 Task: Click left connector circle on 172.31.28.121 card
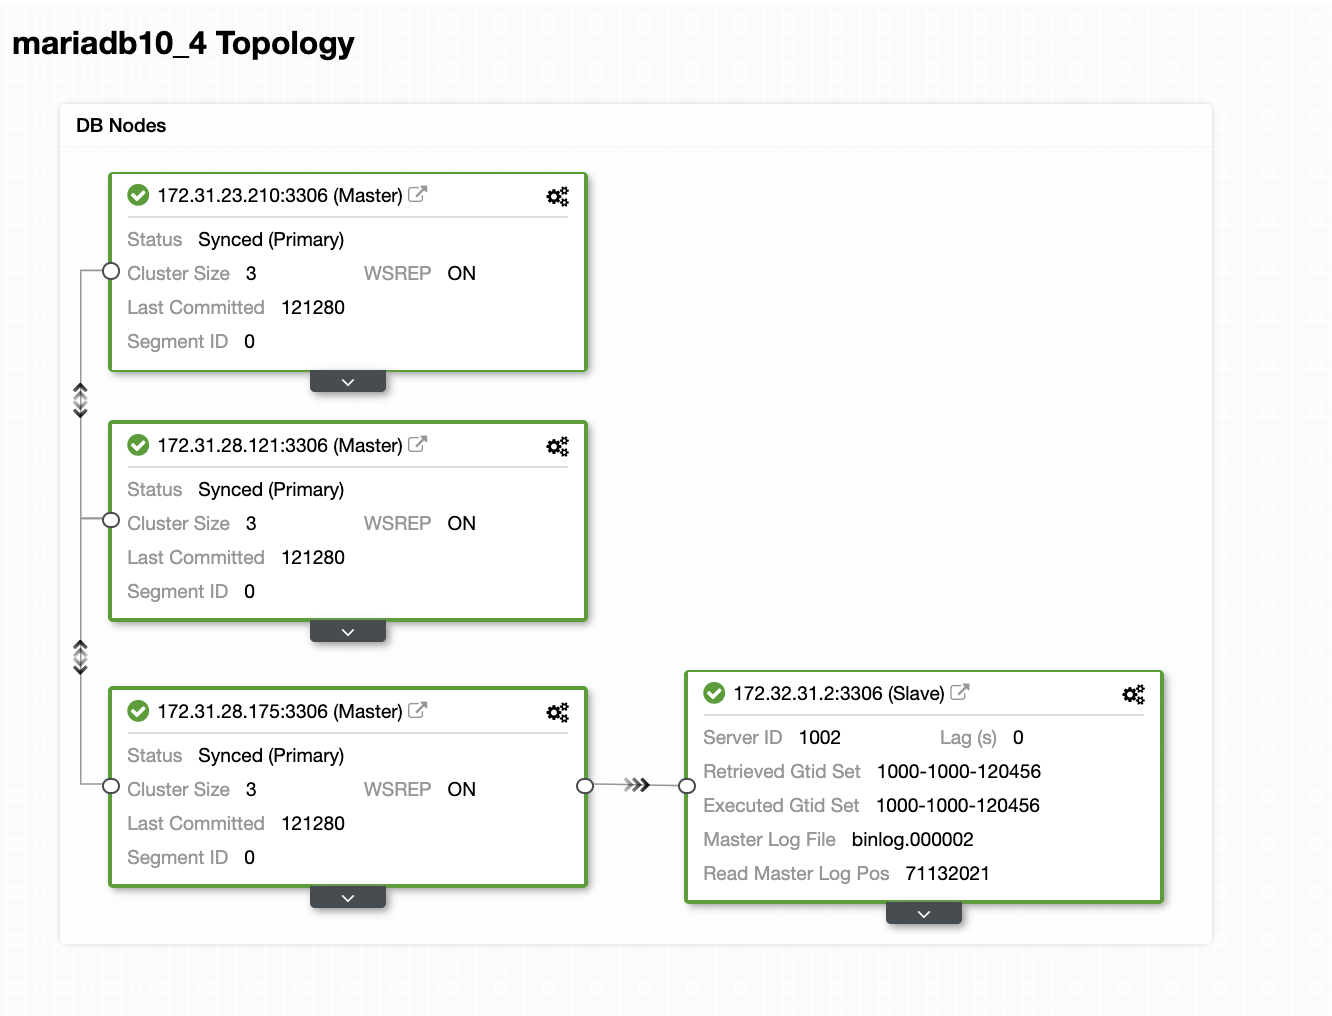tap(111, 520)
